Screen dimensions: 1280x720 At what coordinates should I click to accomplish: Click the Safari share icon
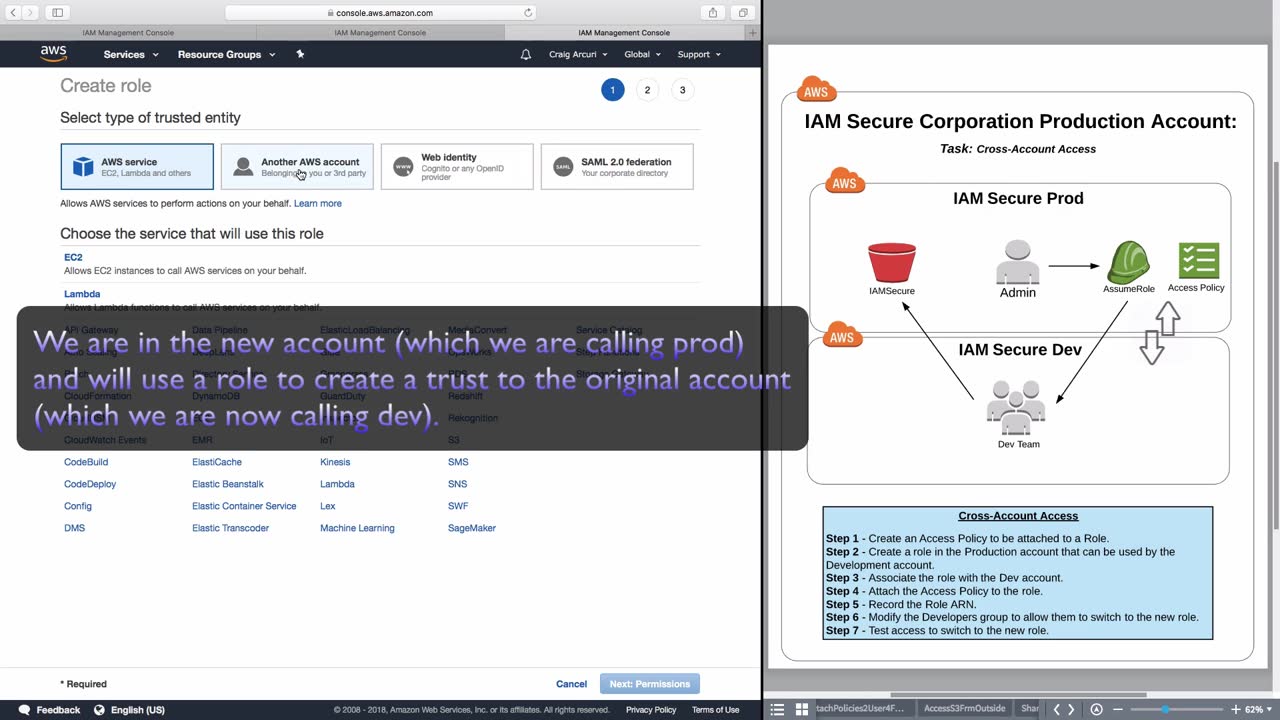point(713,13)
